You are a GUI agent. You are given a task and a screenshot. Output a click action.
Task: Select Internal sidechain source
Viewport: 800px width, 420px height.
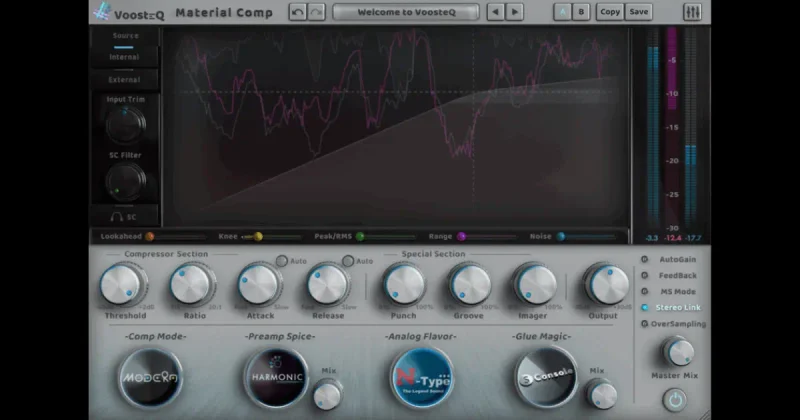(124, 57)
